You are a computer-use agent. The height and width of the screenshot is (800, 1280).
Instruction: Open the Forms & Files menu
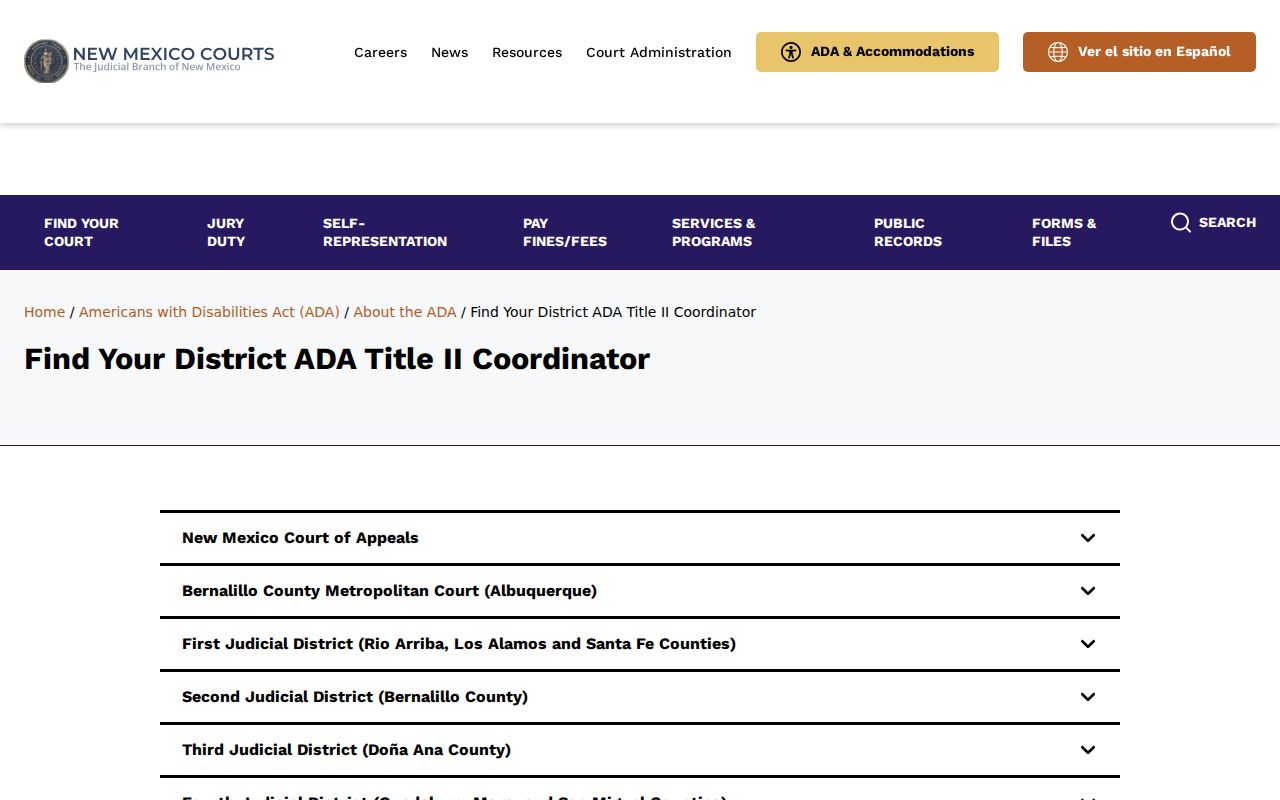(x=1064, y=232)
